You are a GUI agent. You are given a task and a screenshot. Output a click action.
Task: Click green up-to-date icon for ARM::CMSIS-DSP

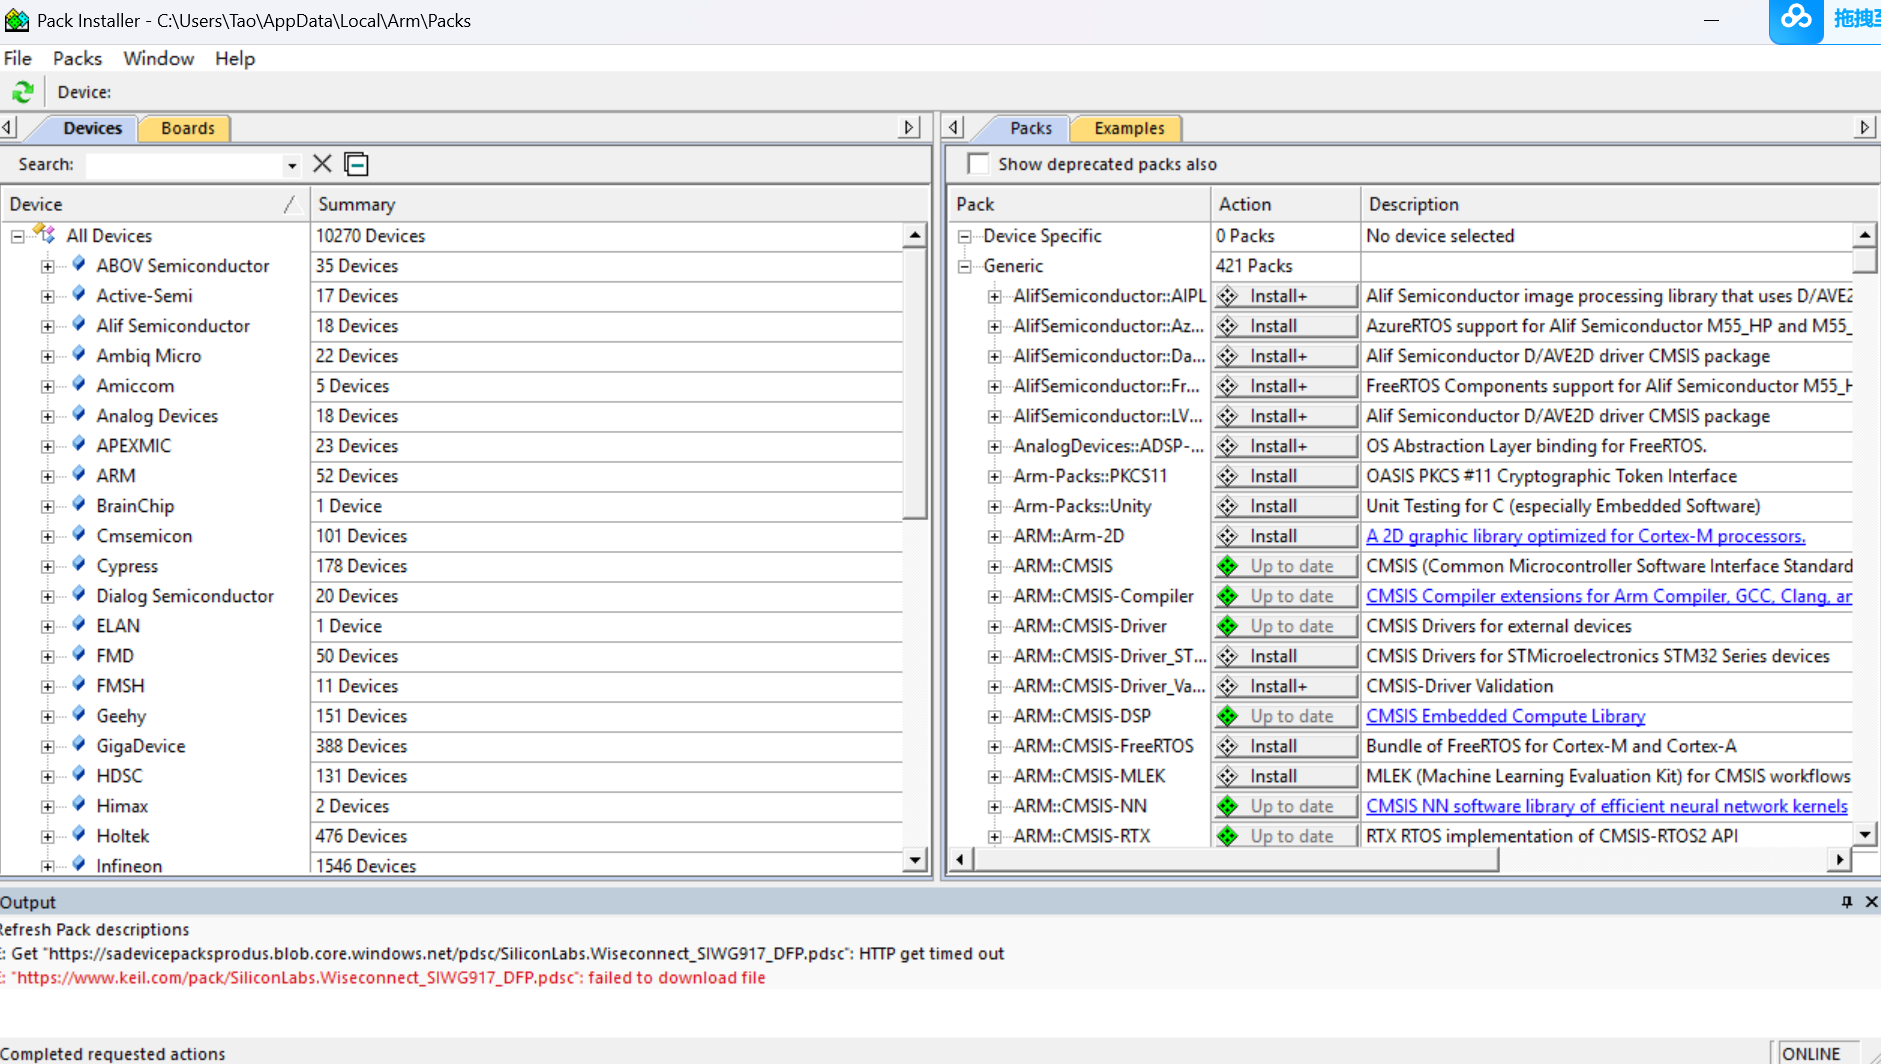(1228, 716)
